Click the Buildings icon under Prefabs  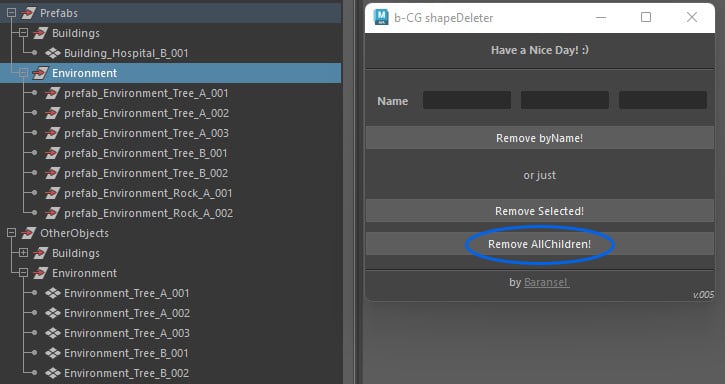click(x=40, y=33)
